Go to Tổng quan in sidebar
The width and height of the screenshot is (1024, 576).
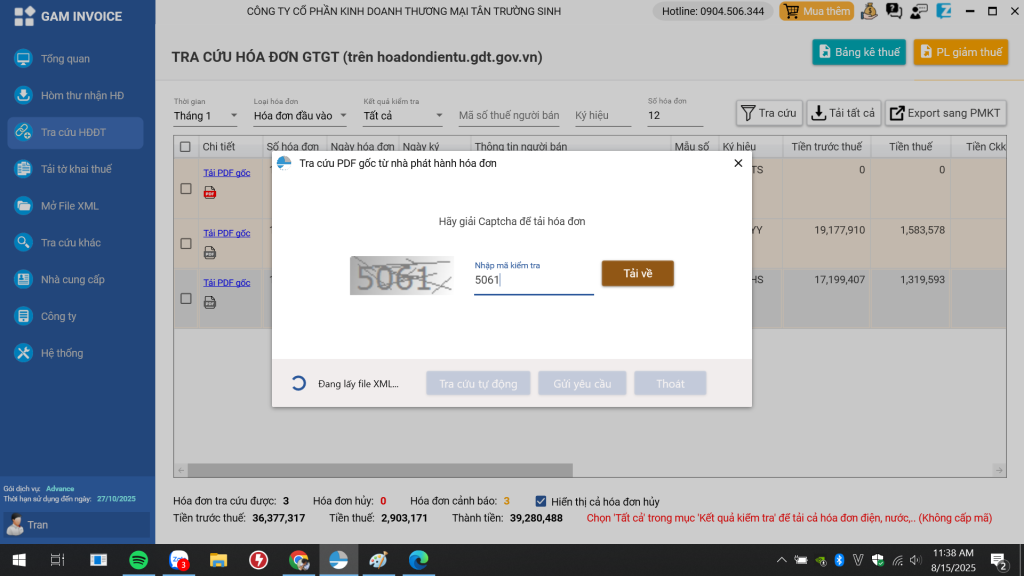pos(65,59)
